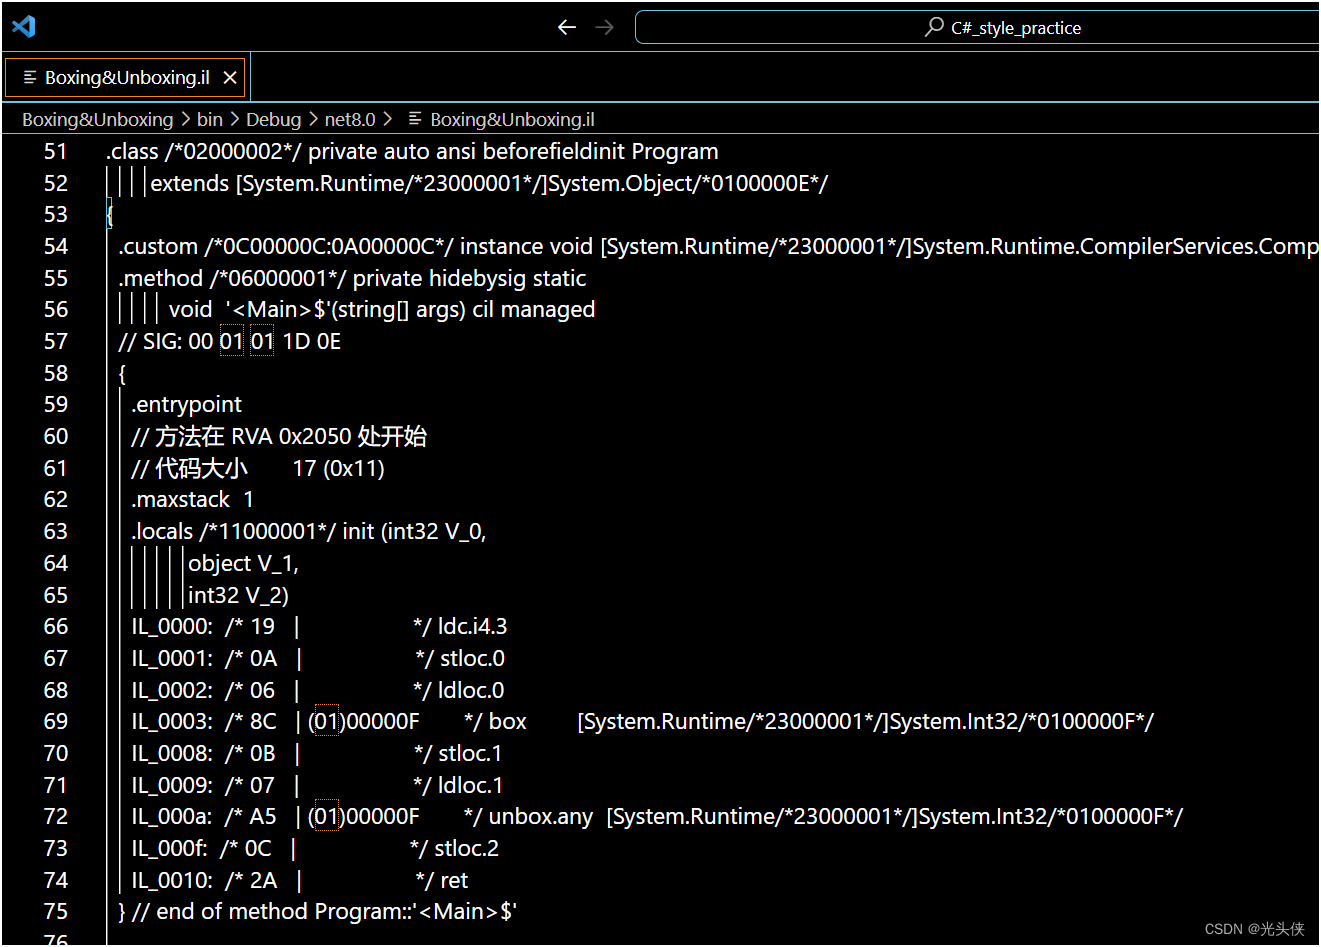
Task: Click the breadcrumb file icon before Boxing&Unboxing.il
Action: click(415, 119)
